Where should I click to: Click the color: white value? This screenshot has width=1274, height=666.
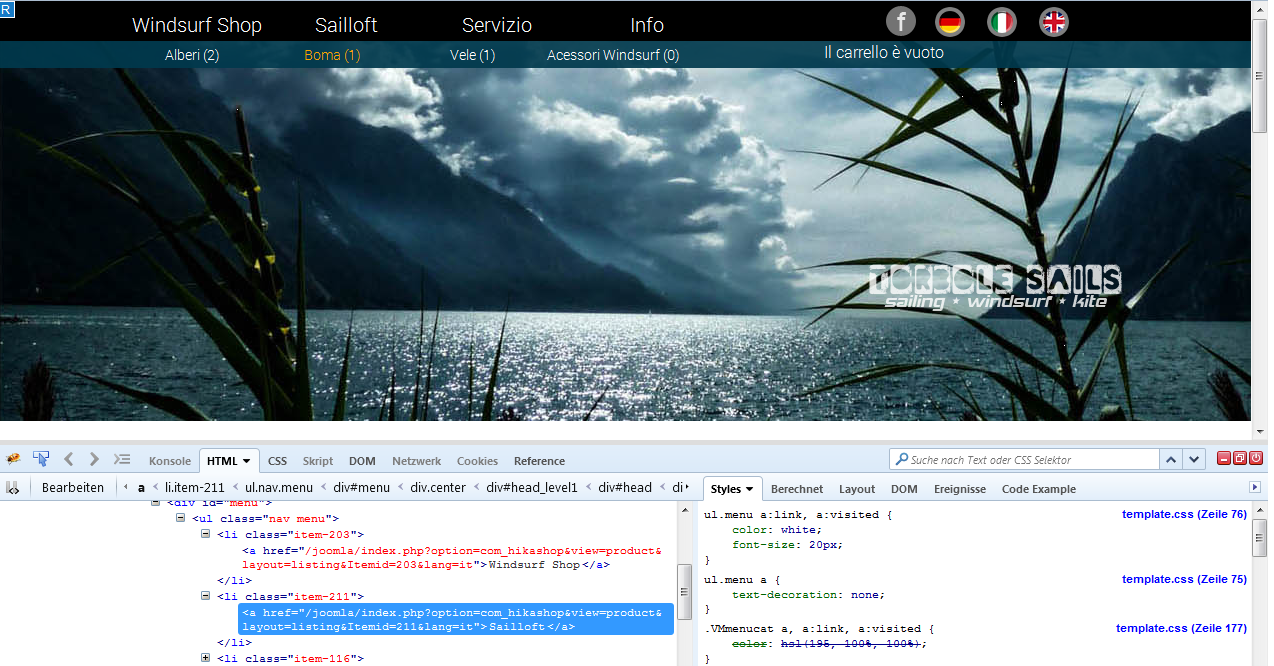799,530
